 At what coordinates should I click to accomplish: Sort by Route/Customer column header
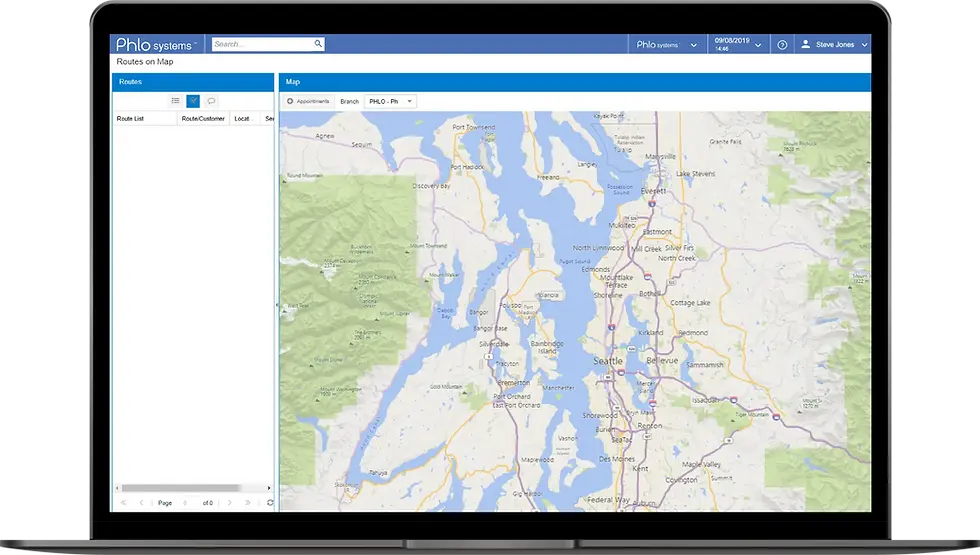pyautogui.click(x=203, y=118)
